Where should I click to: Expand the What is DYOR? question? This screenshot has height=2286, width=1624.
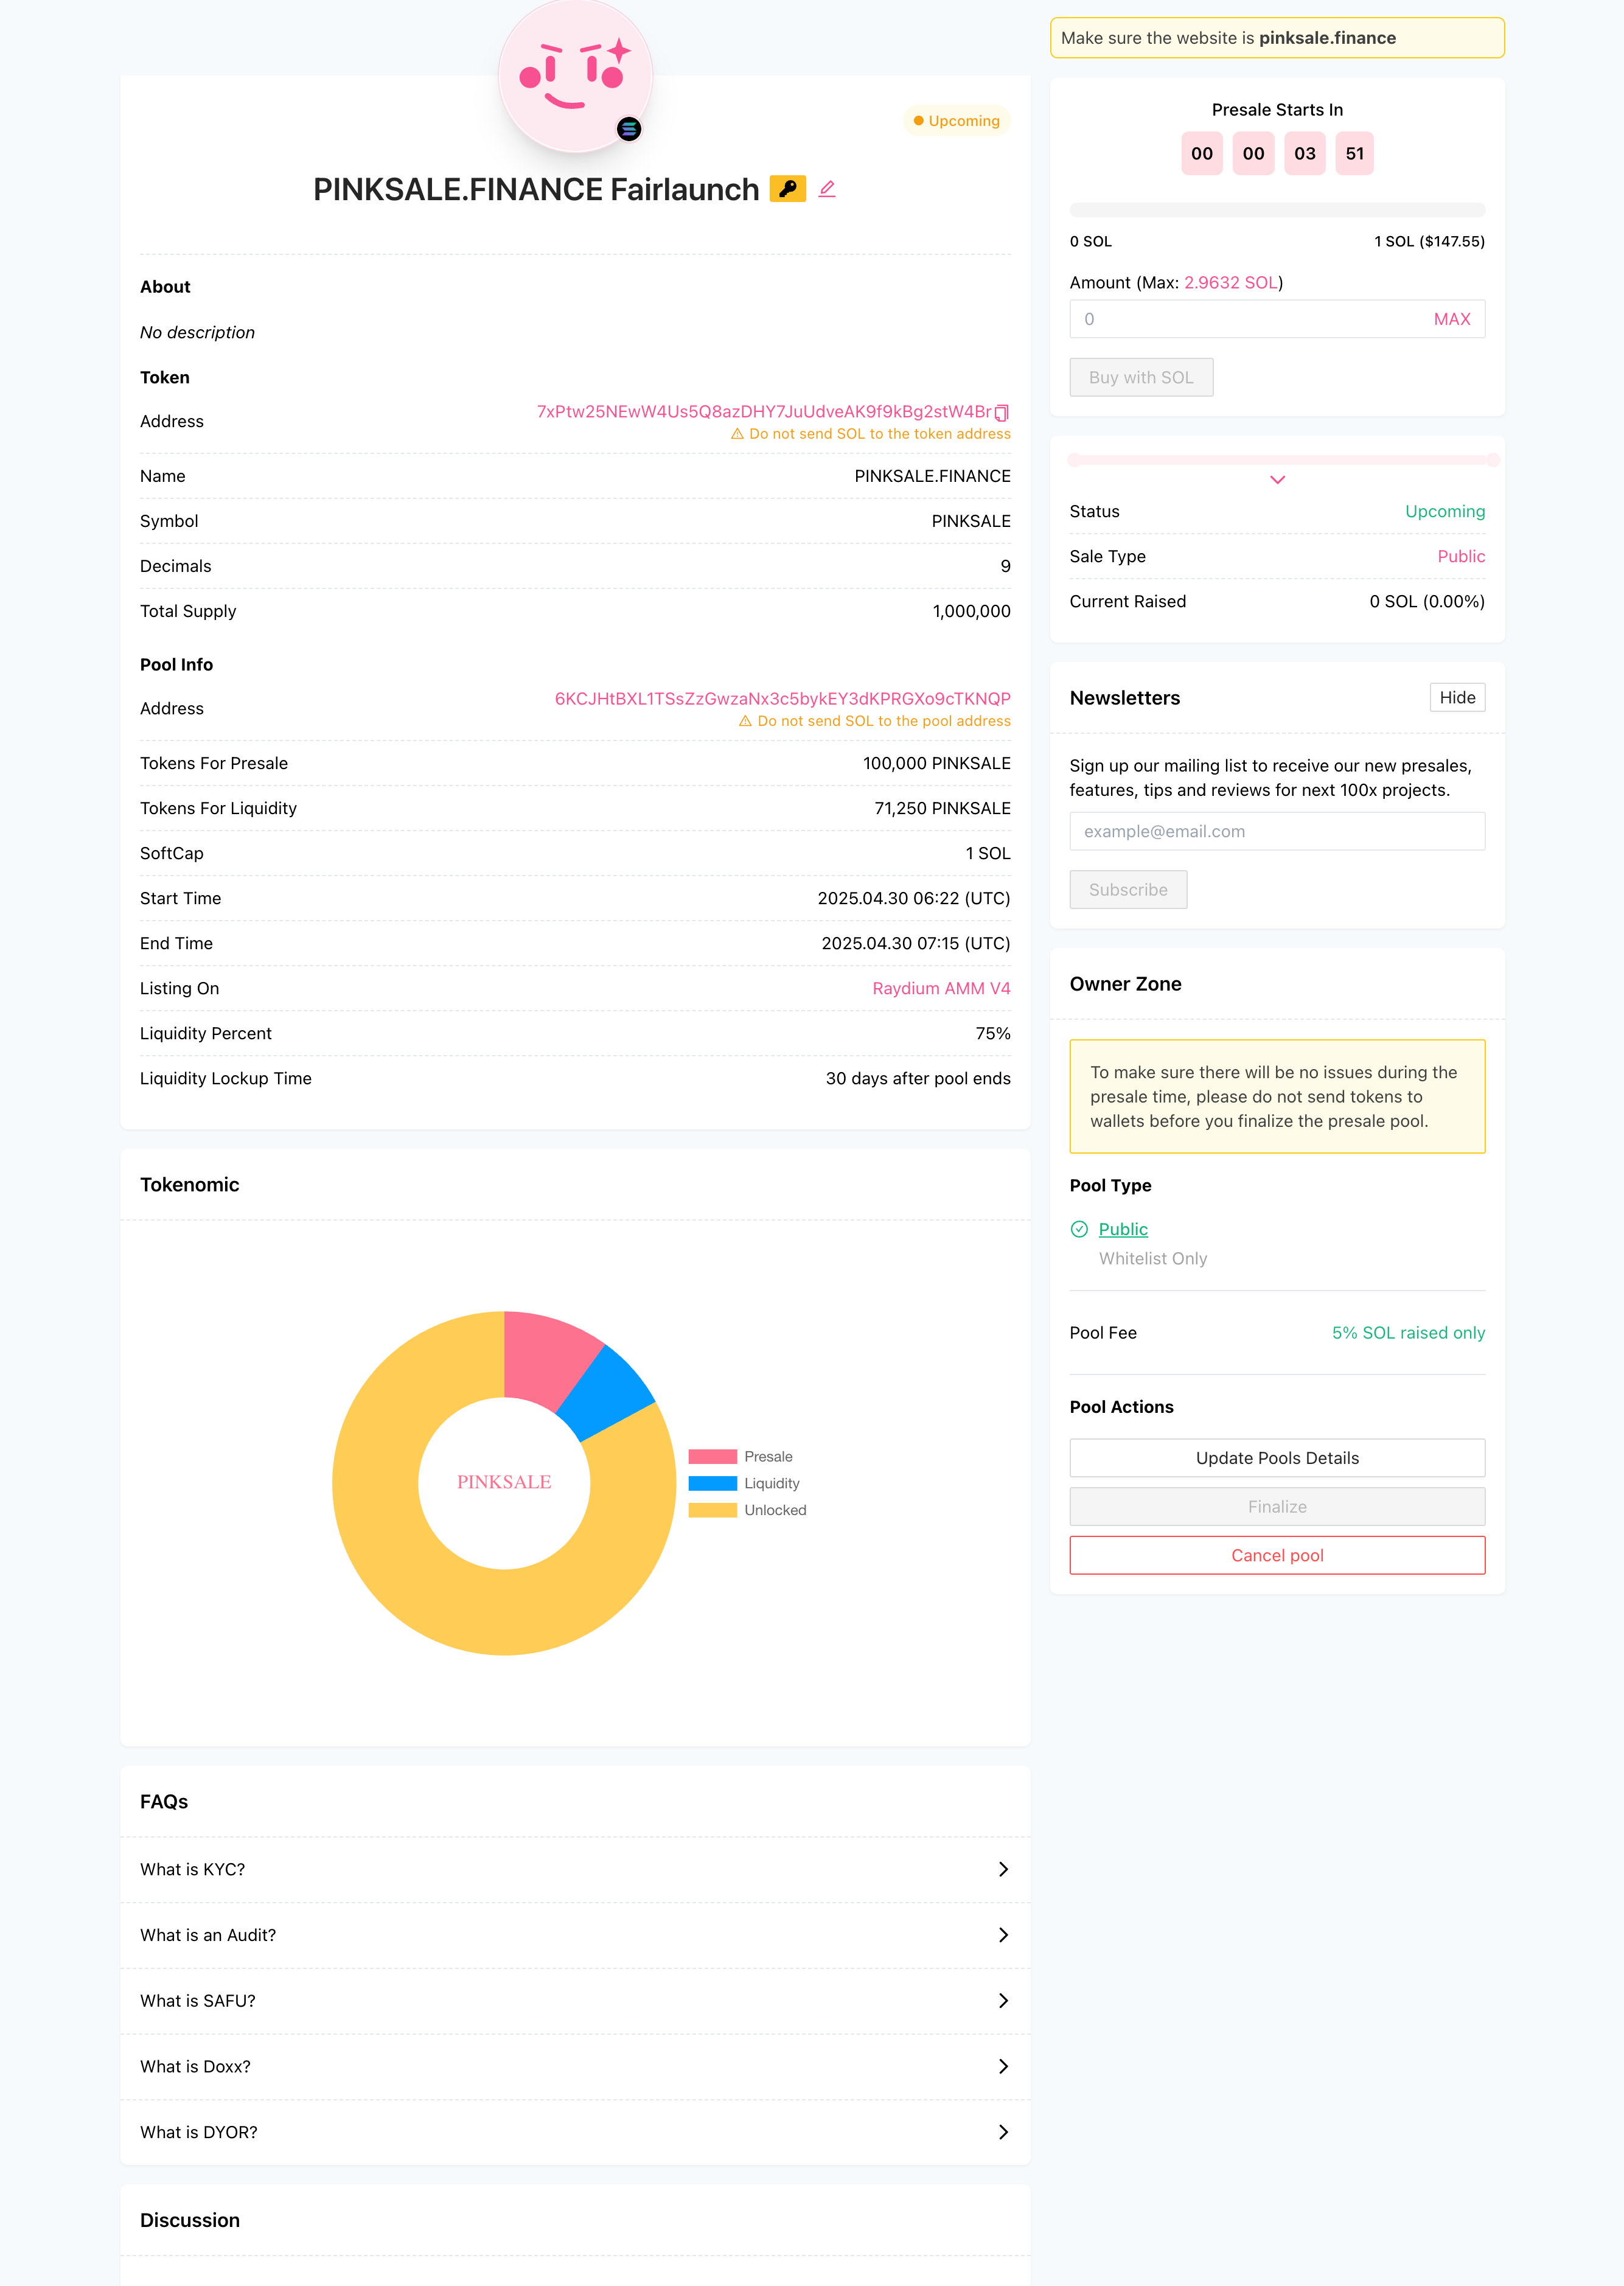click(x=575, y=2132)
